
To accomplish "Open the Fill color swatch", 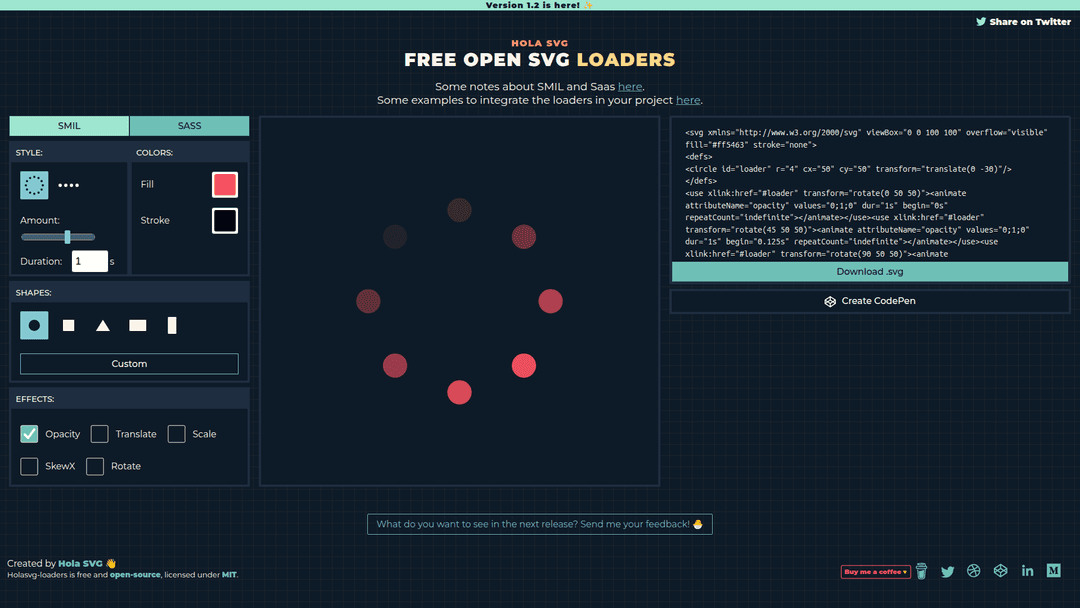I will pos(225,185).
